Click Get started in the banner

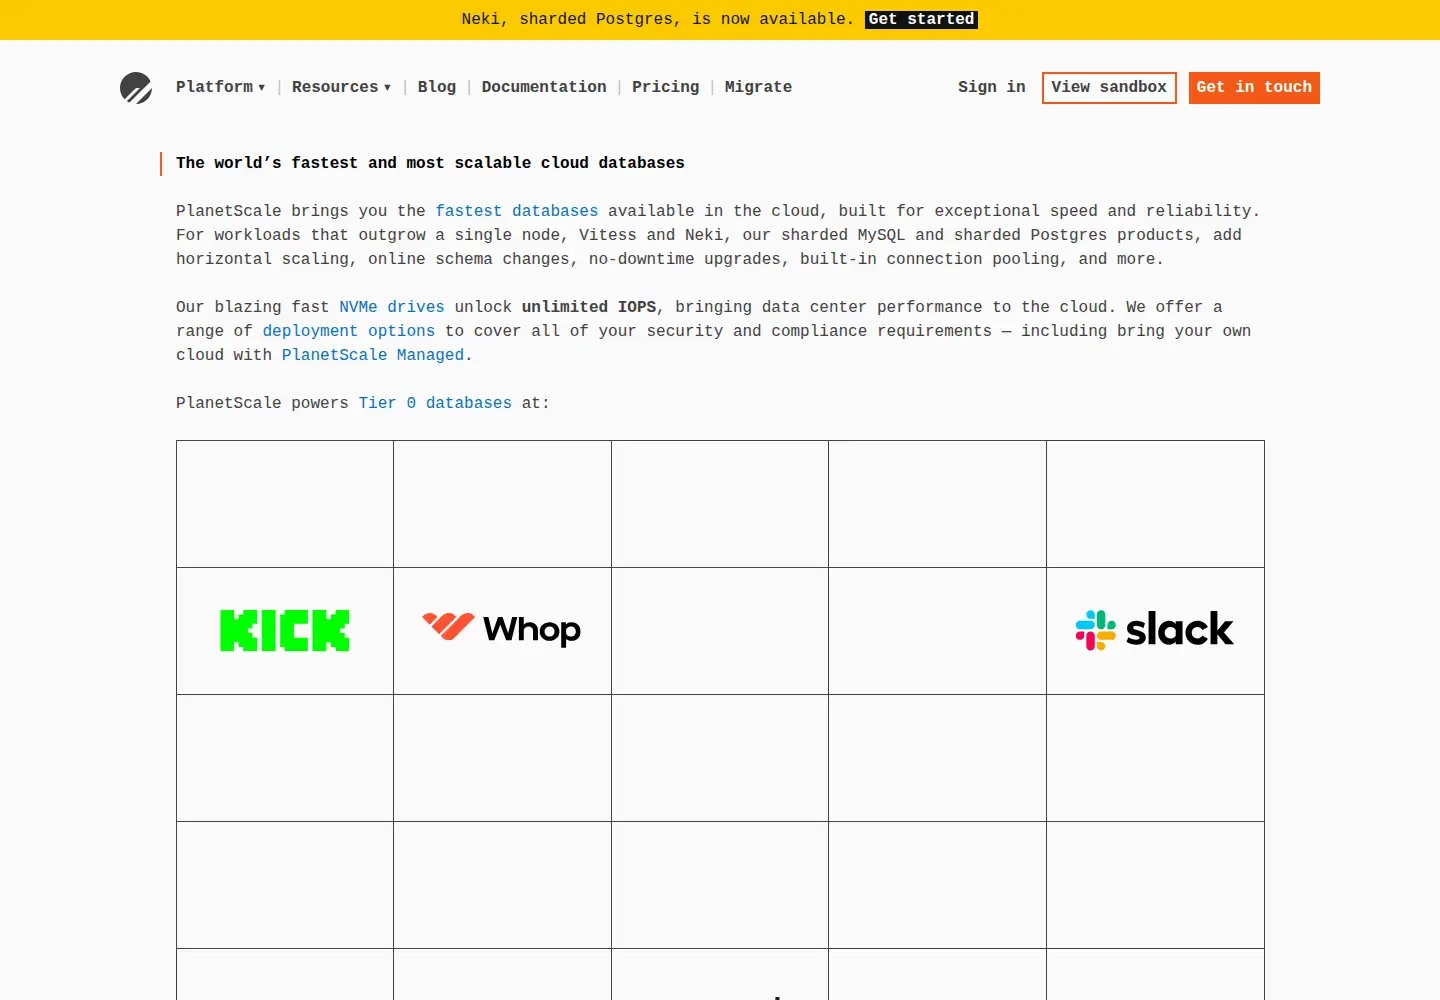(x=921, y=19)
